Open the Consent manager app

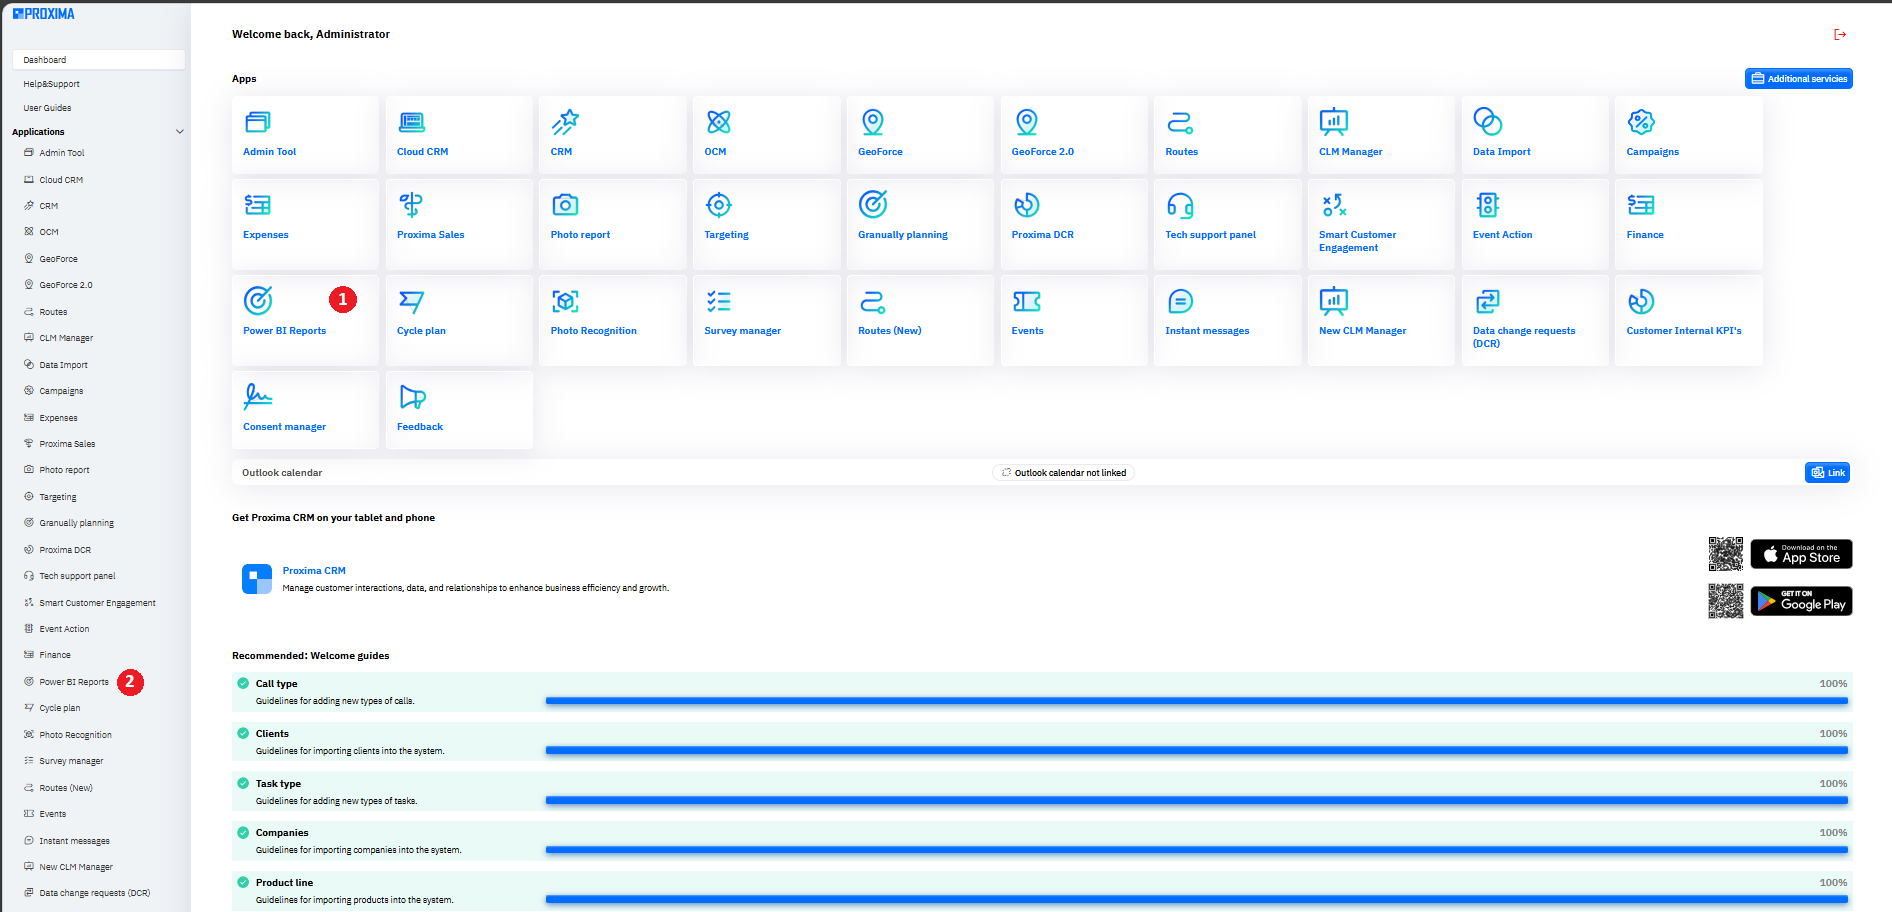[x=304, y=408]
